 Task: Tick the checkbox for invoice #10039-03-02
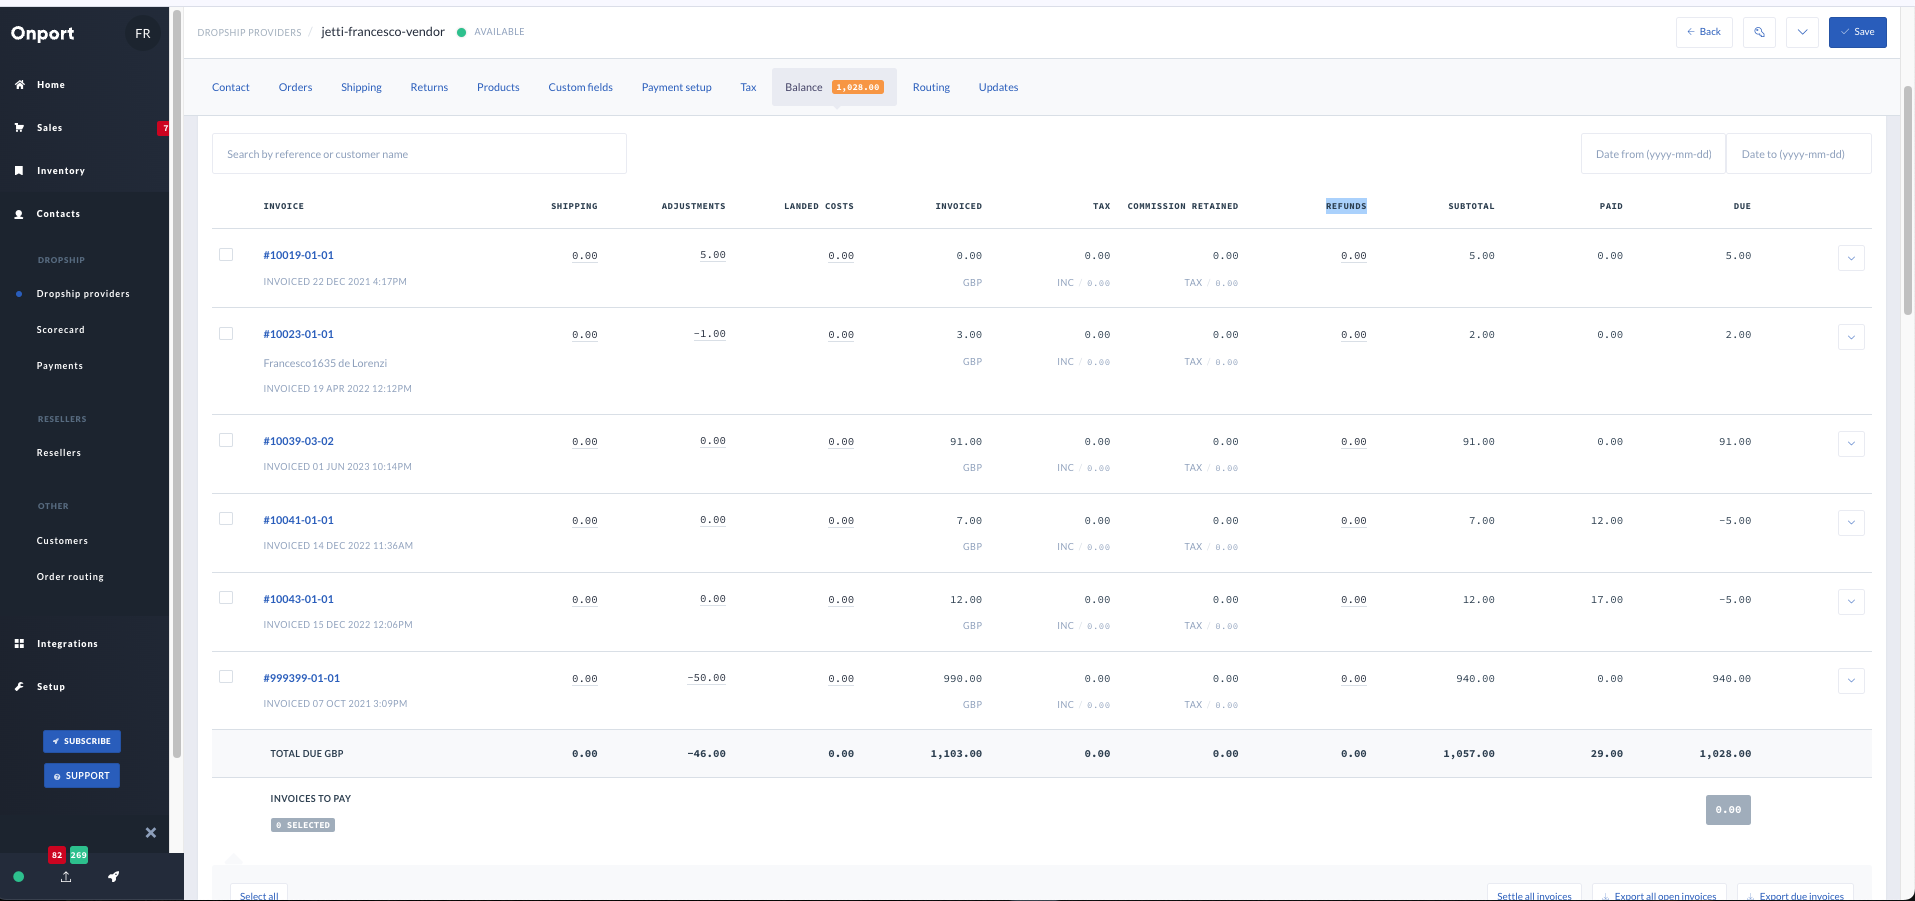(226, 441)
